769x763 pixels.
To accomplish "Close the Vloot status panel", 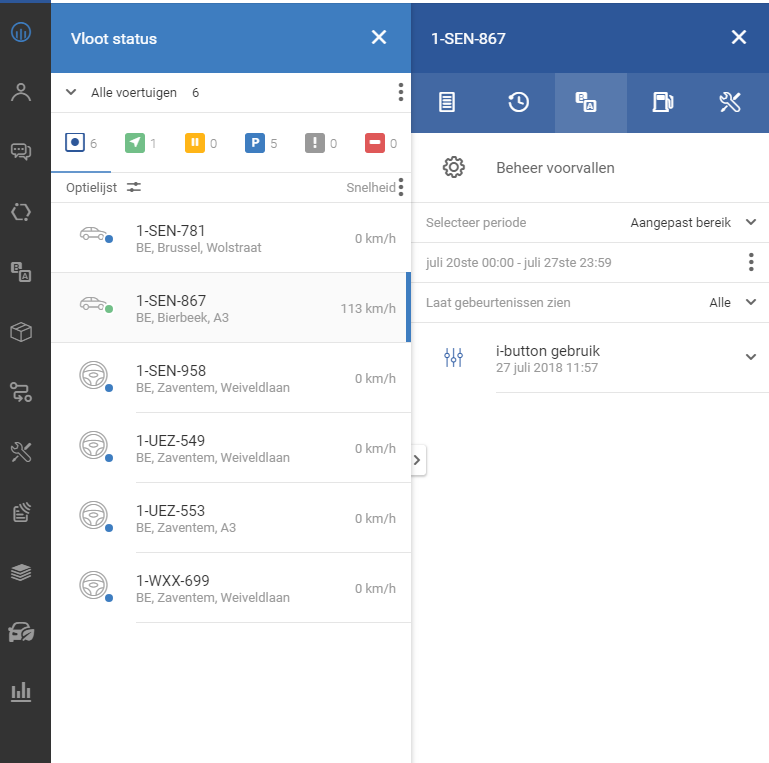I will [x=379, y=37].
